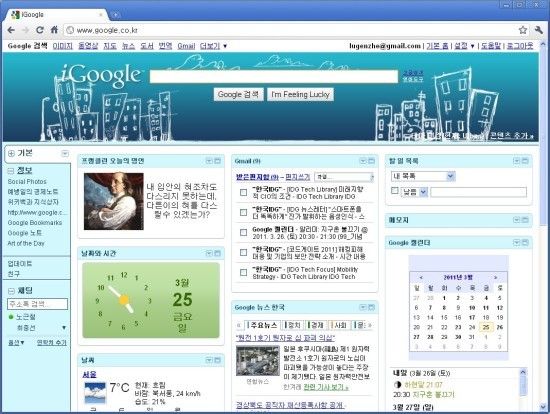The width and height of the screenshot is (550, 414).
Task: Maximize the date and time gadget
Action: pos(217,253)
